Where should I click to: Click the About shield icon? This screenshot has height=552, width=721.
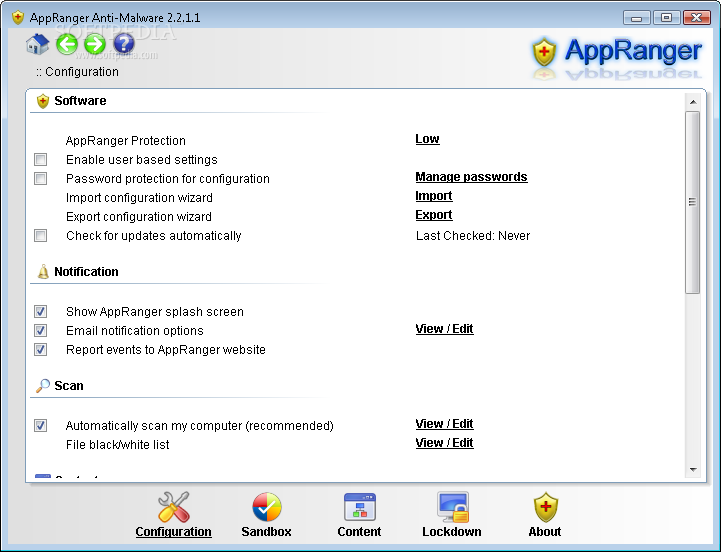tap(545, 507)
